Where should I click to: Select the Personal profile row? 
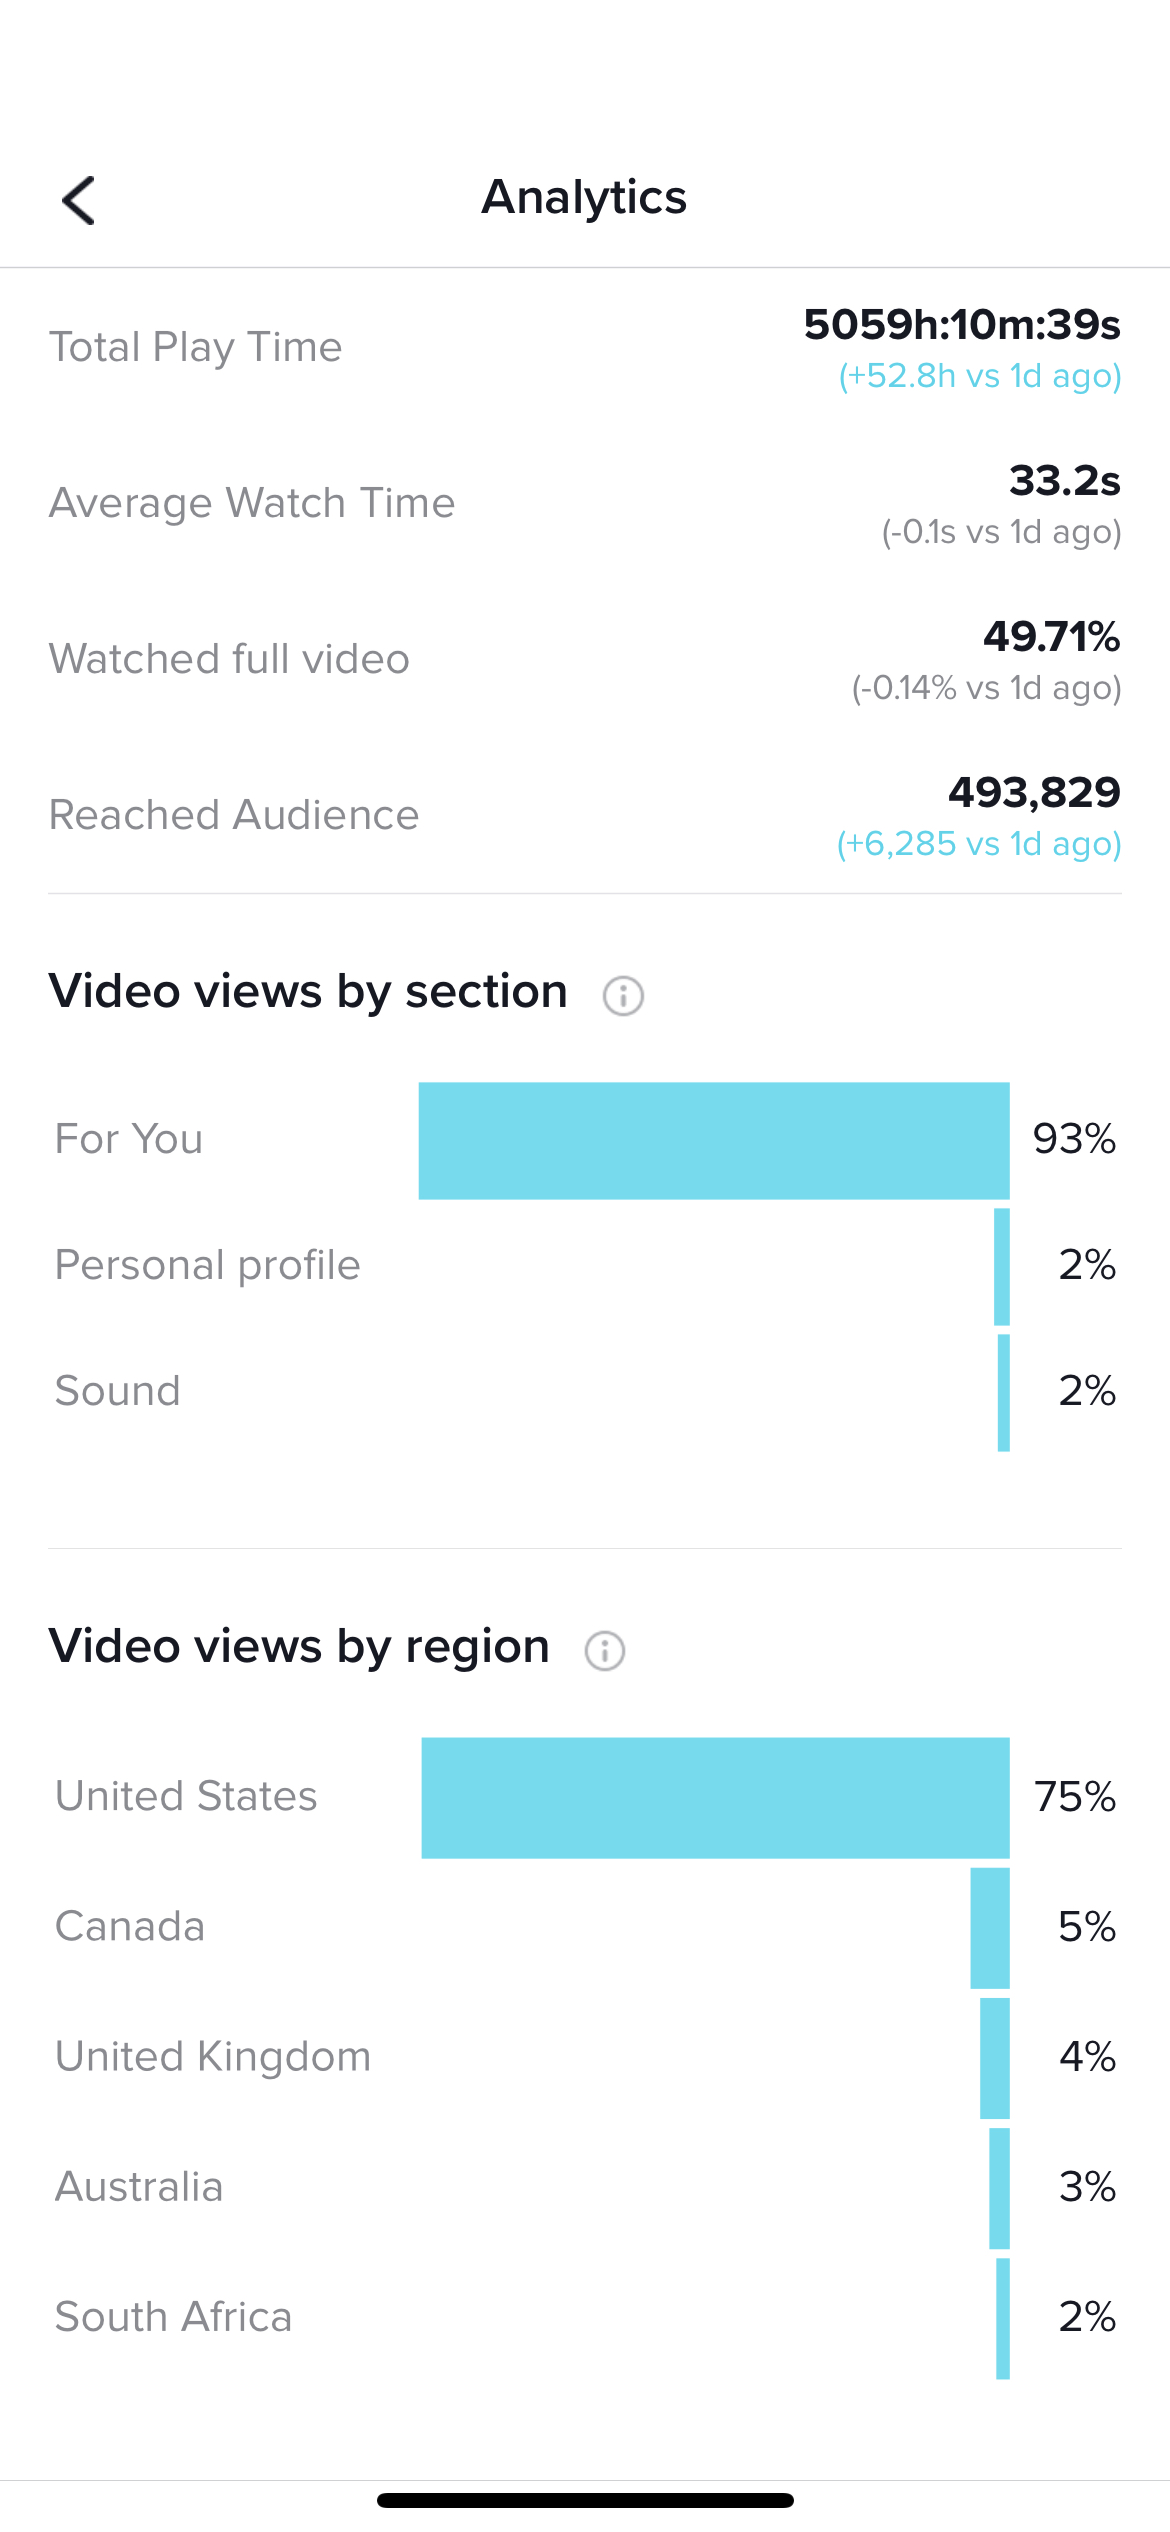coord(585,1266)
